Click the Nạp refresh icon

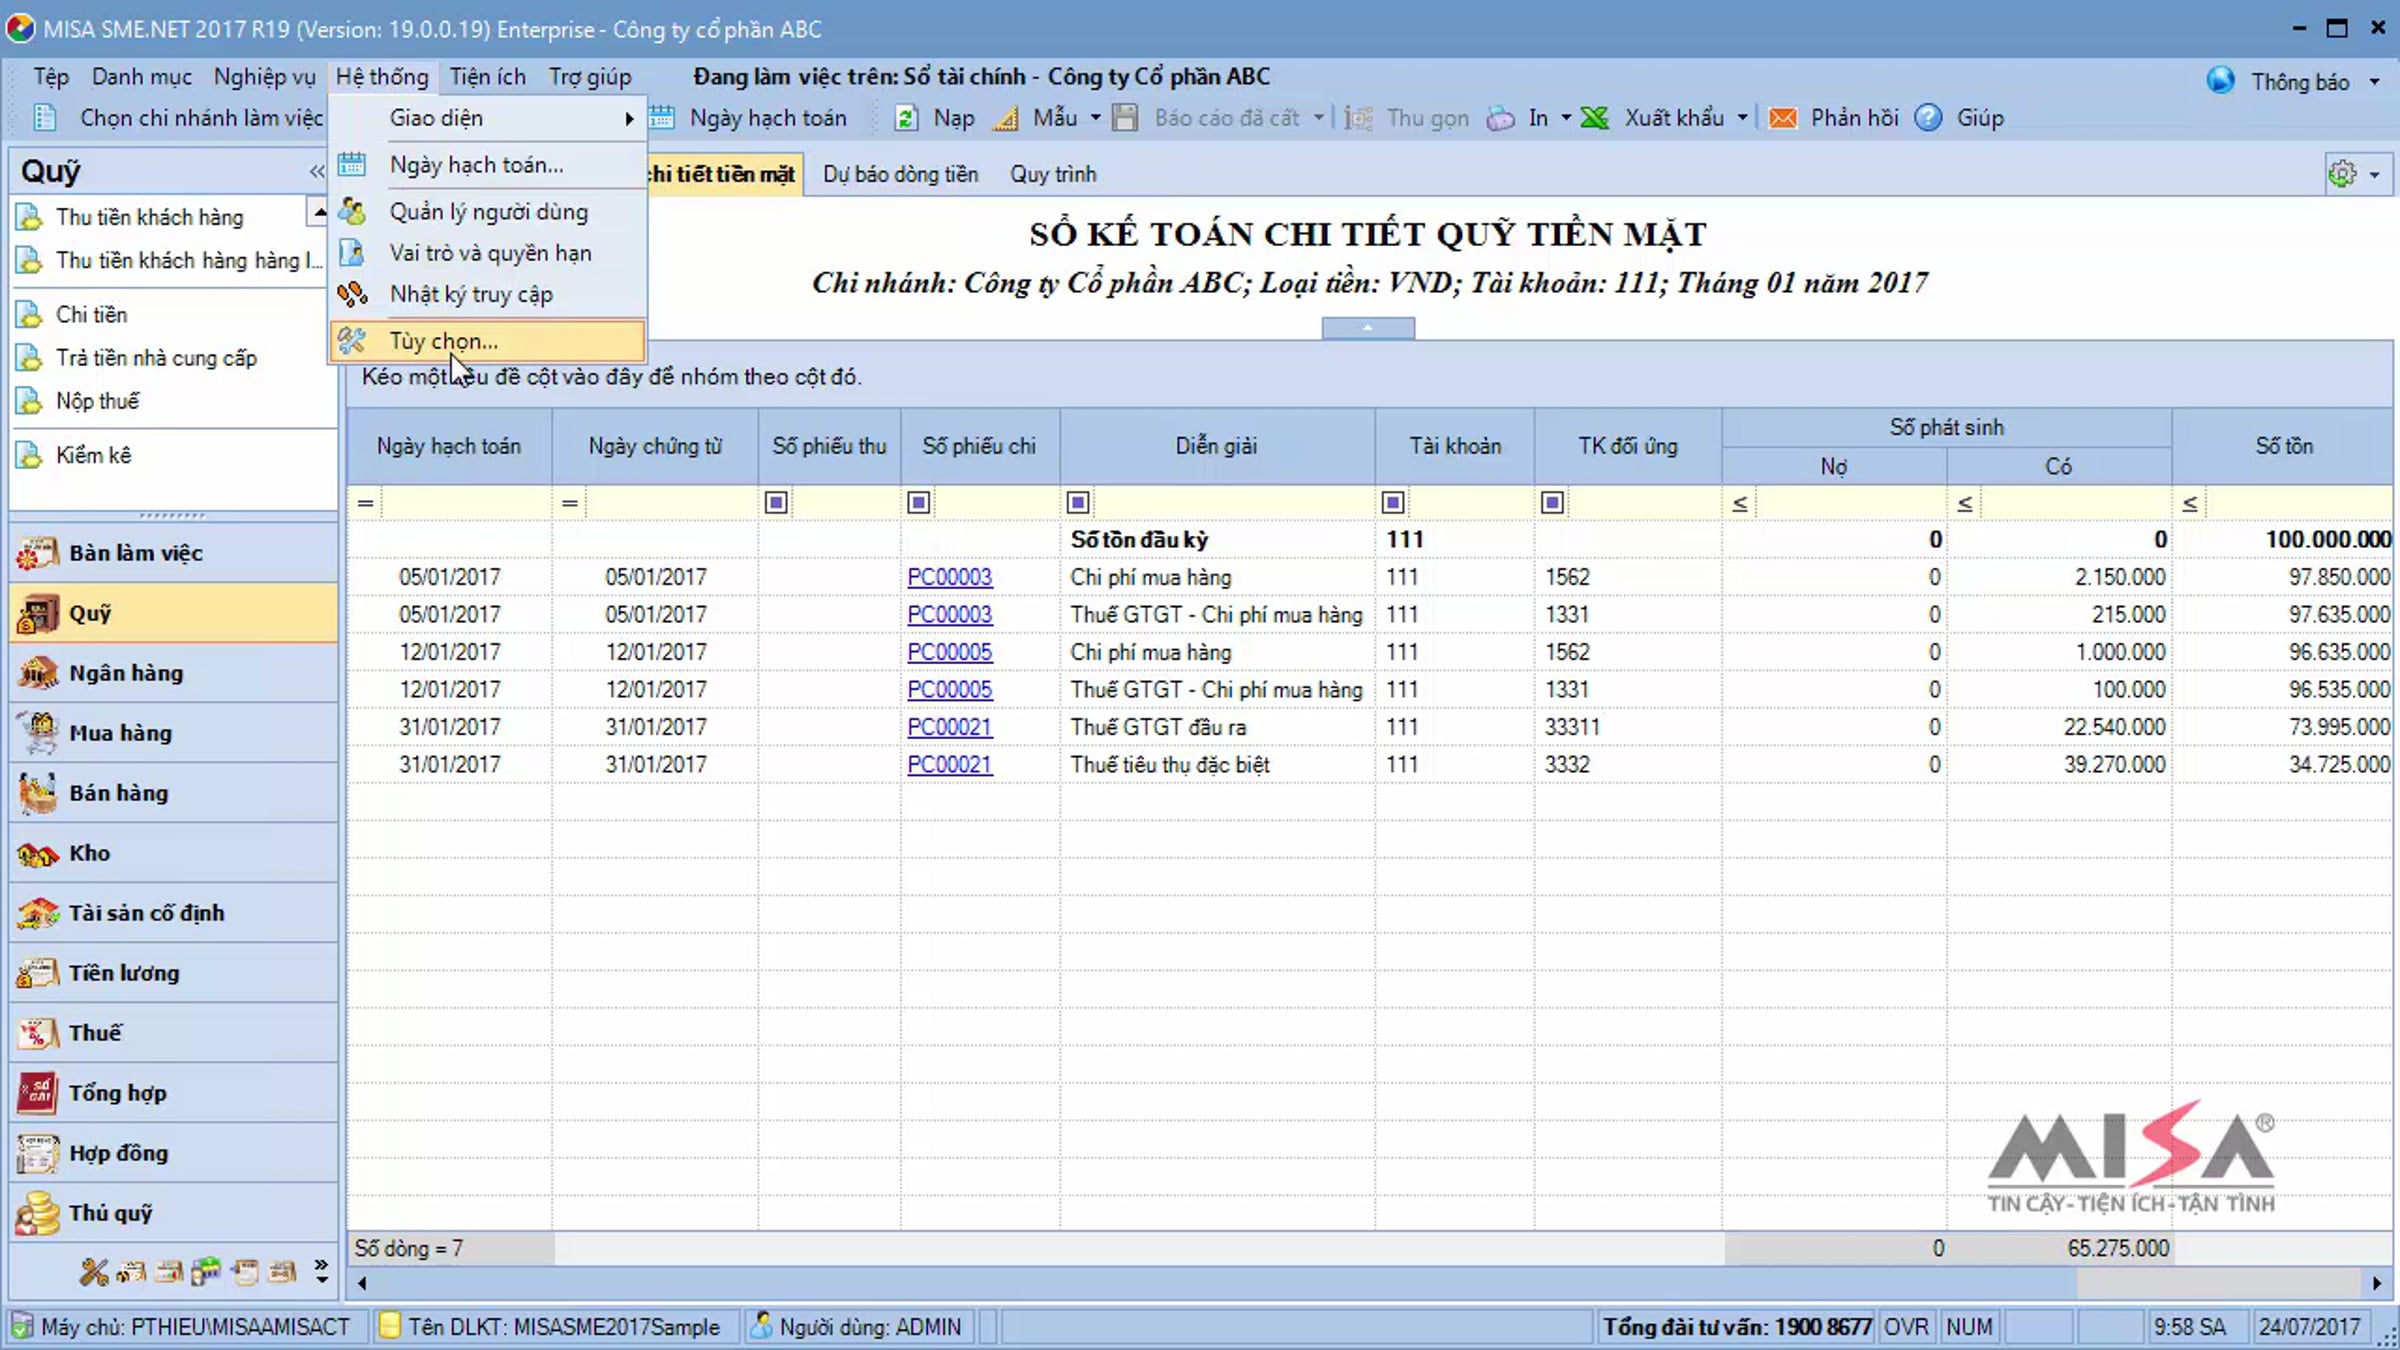[906, 118]
